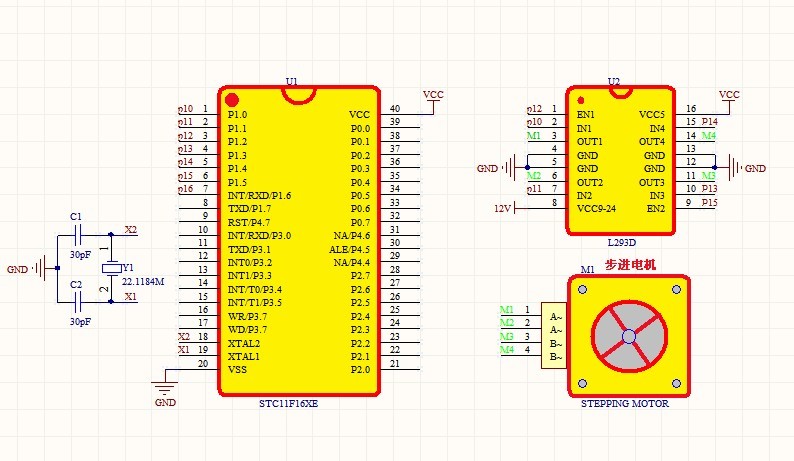Click red pin-1 marker dot on U1
Viewport: 794px width, 461px height.
click(232, 100)
